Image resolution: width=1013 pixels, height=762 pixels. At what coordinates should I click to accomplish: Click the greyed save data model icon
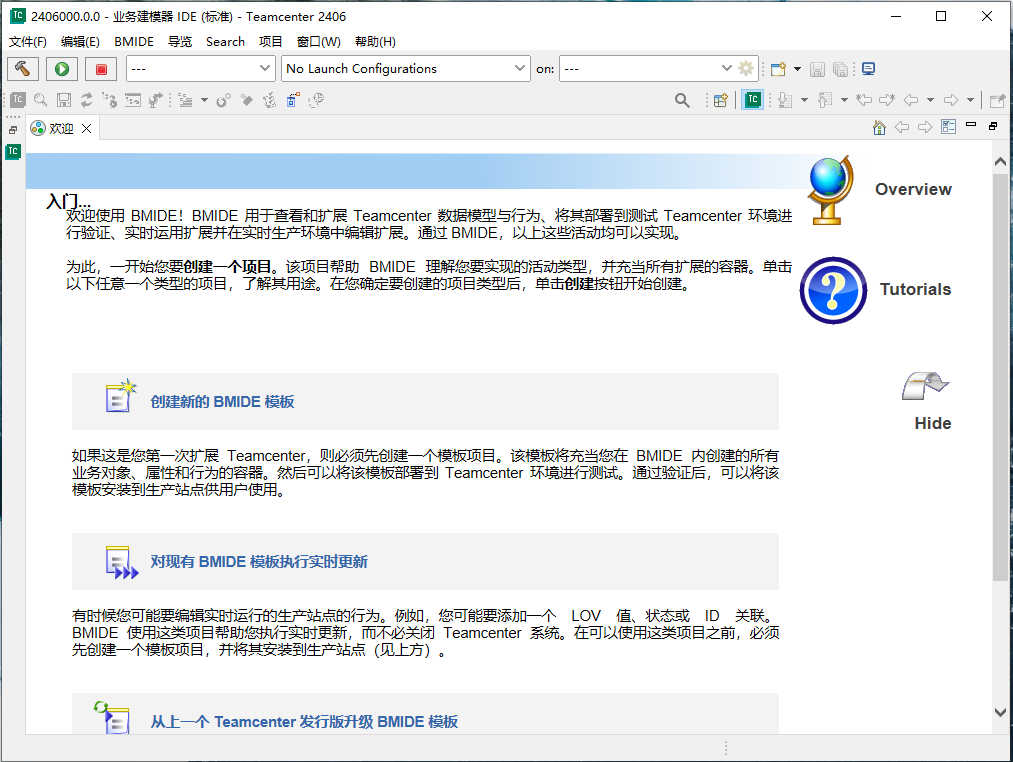(x=63, y=100)
